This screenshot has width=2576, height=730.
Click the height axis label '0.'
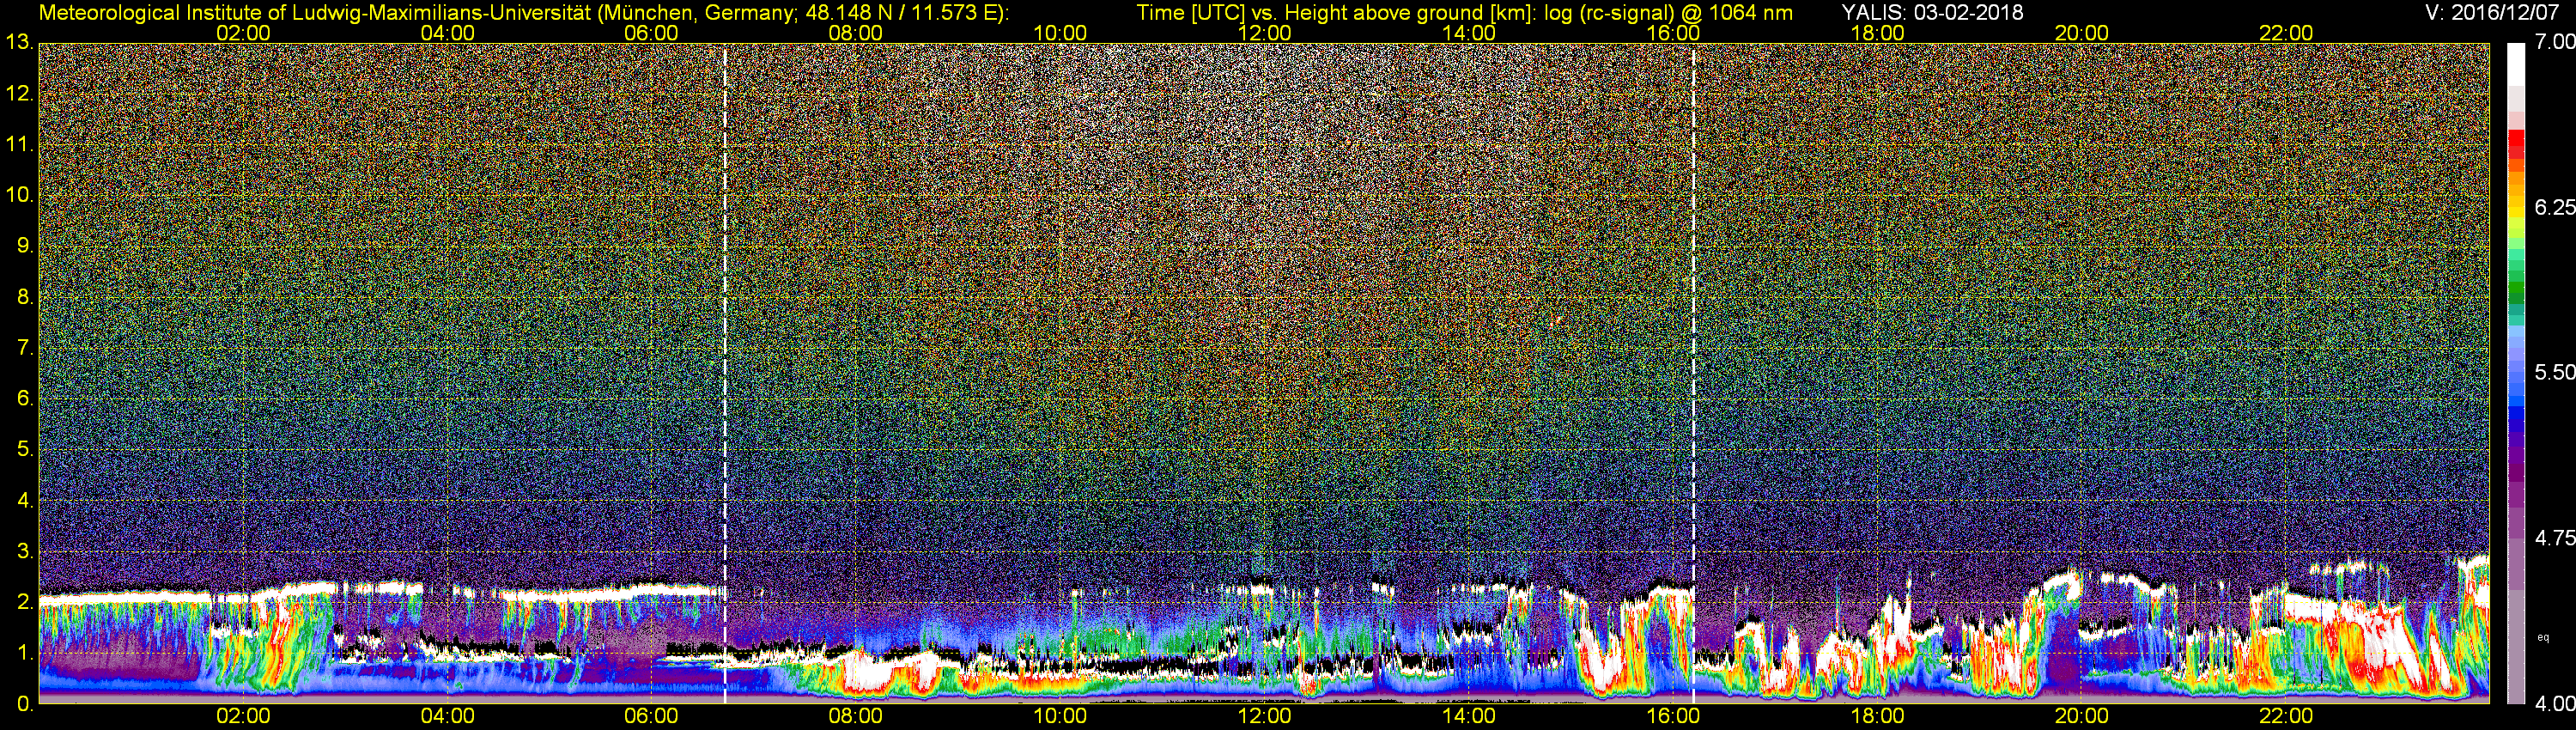[25, 703]
